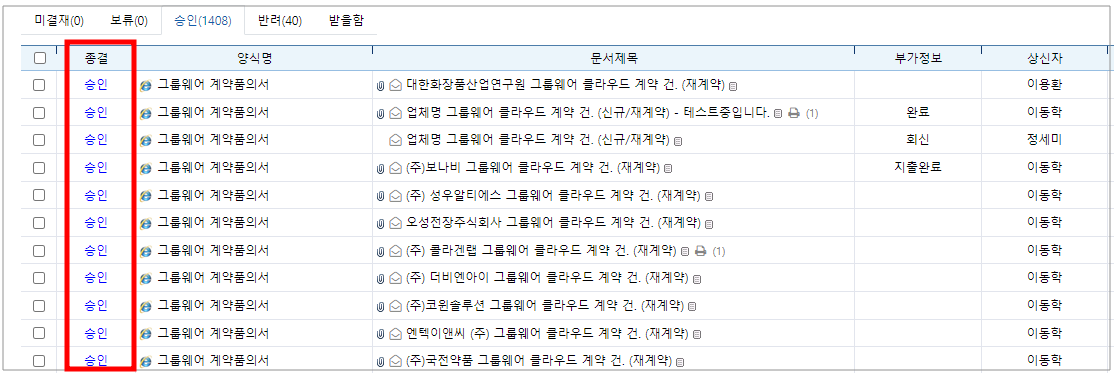Viewport: 1114px width, 373px height.
Task: Open the 엔텍이앤씨 (주) 계약 건 document title
Action: (x=547, y=333)
